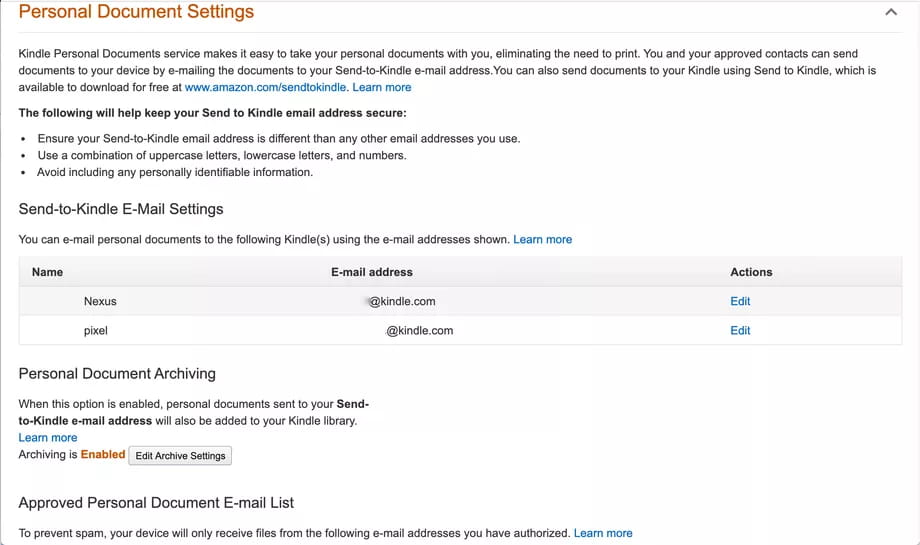Click Learn more after the sendtokindle link
Screen dimensions: 920x545
coord(382,87)
